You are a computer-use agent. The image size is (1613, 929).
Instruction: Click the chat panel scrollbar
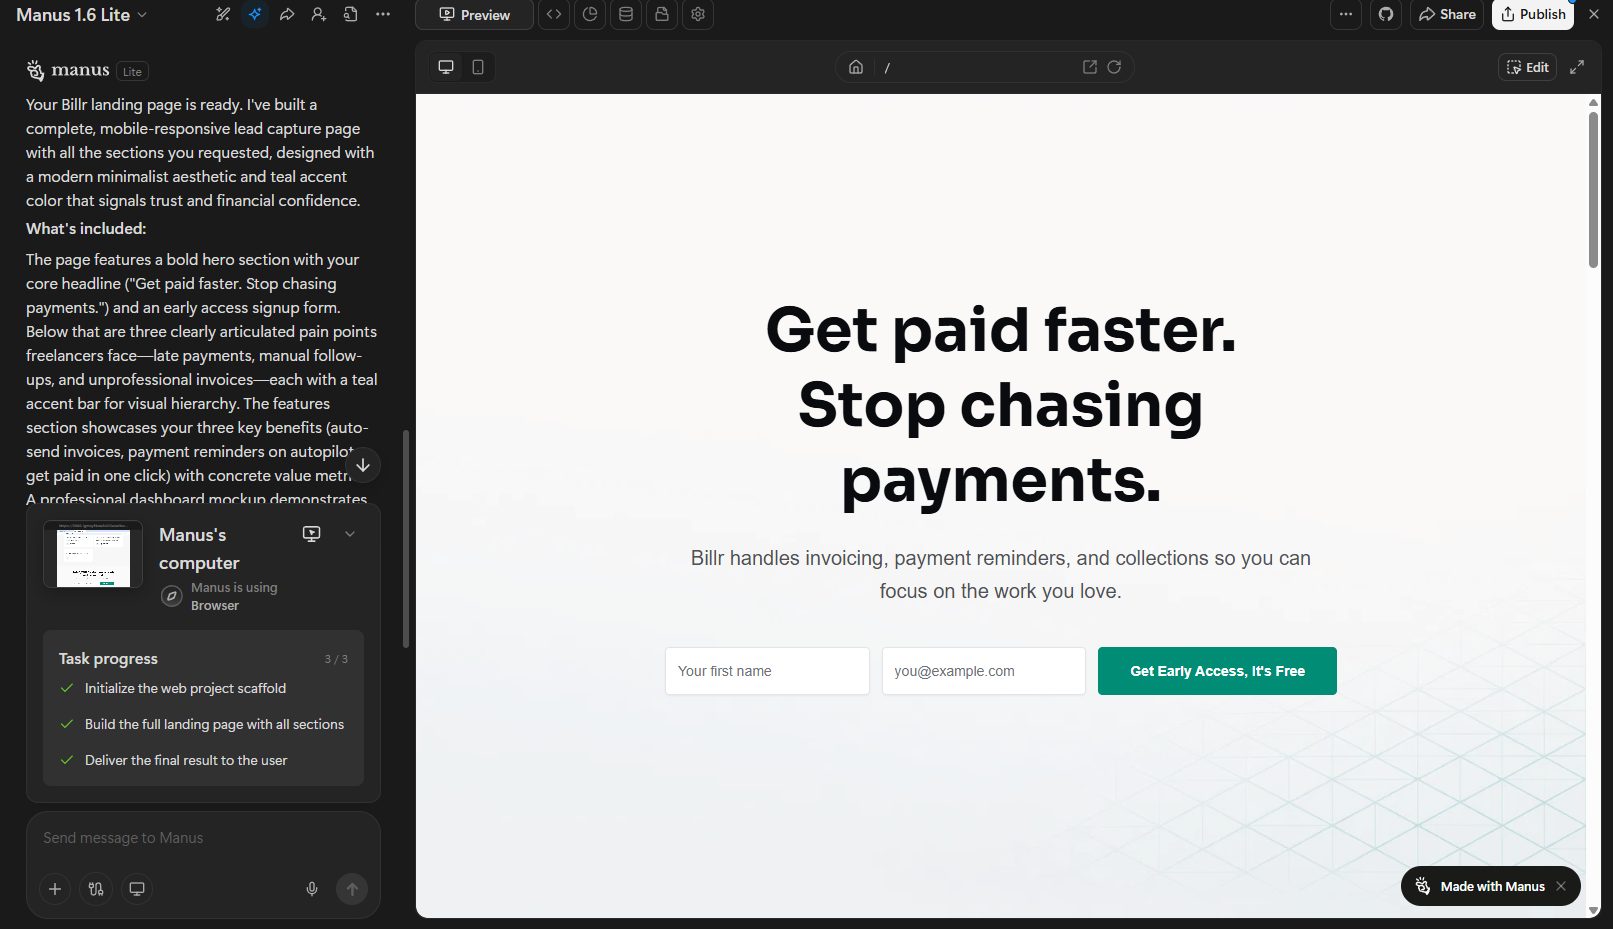(406, 538)
